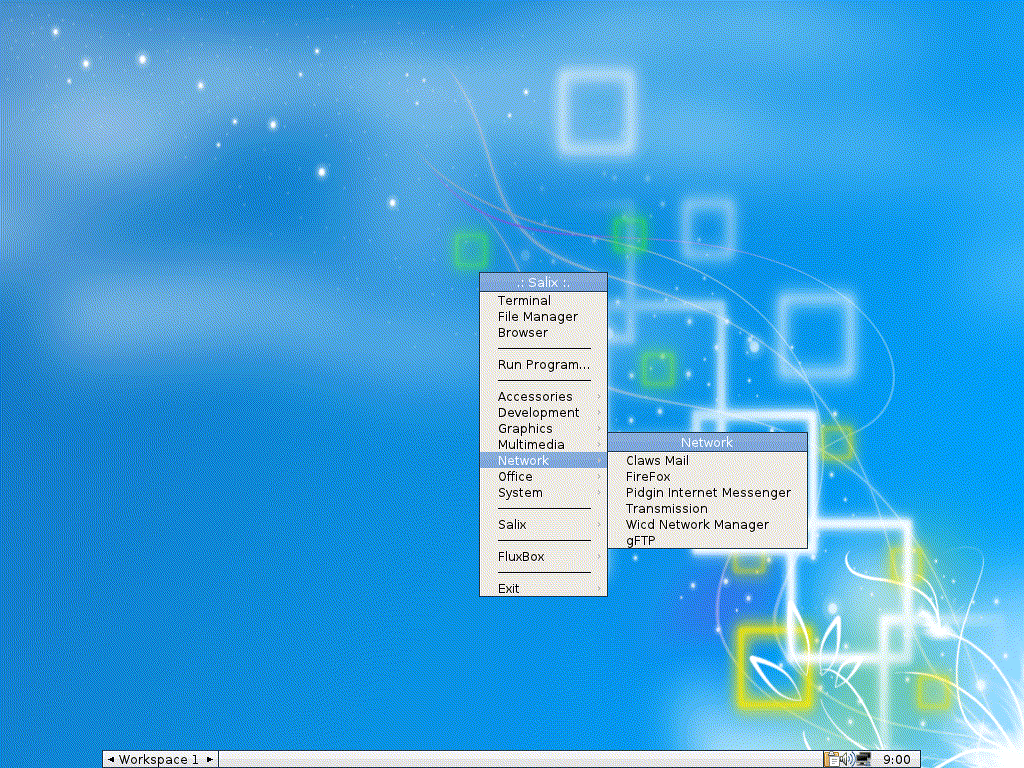Select the highlighted Network menu entry

pyautogui.click(x=543, y=460)
